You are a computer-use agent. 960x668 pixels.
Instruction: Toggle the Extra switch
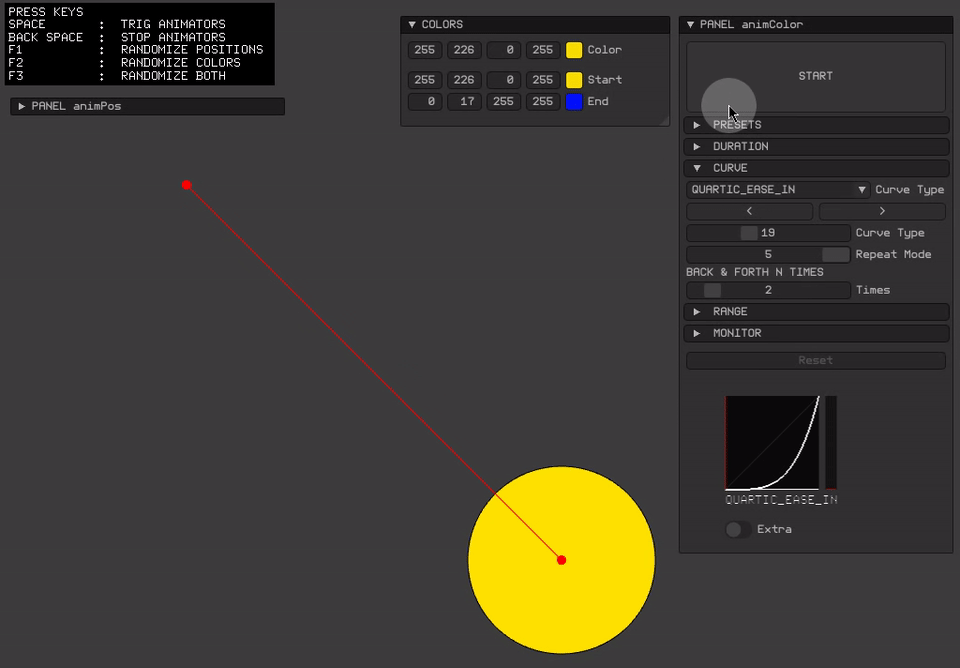[x=738, y=529]
